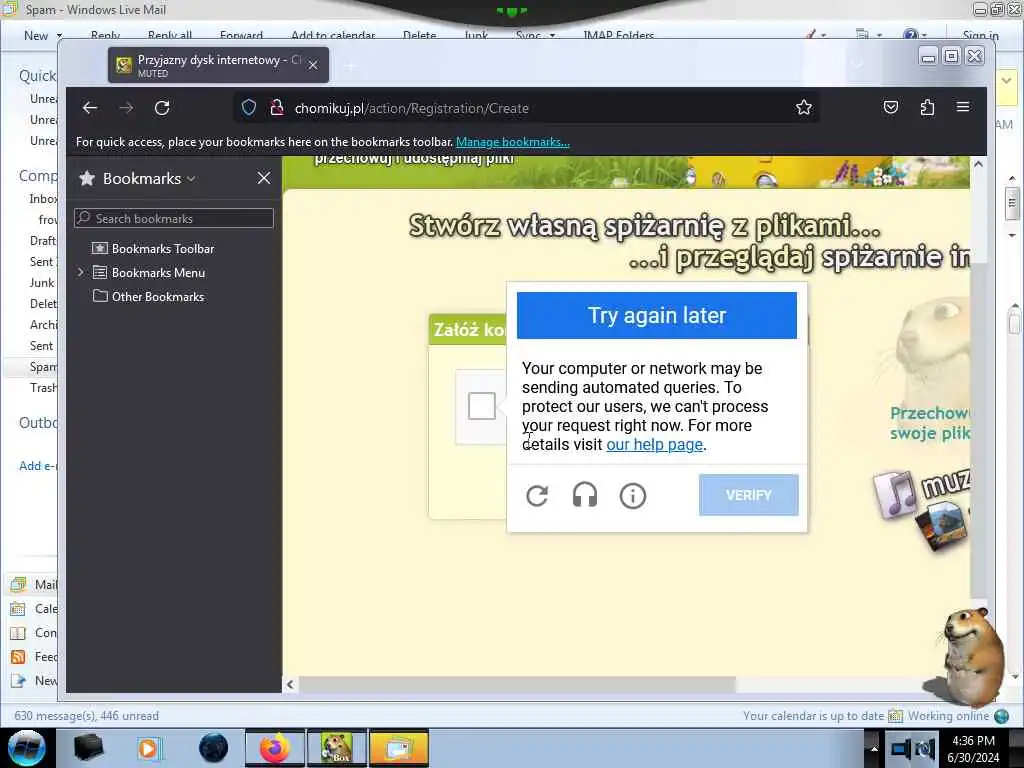1024x768 pixels.
Task: Open media player taskbar icon
Action: coord(148,748)
